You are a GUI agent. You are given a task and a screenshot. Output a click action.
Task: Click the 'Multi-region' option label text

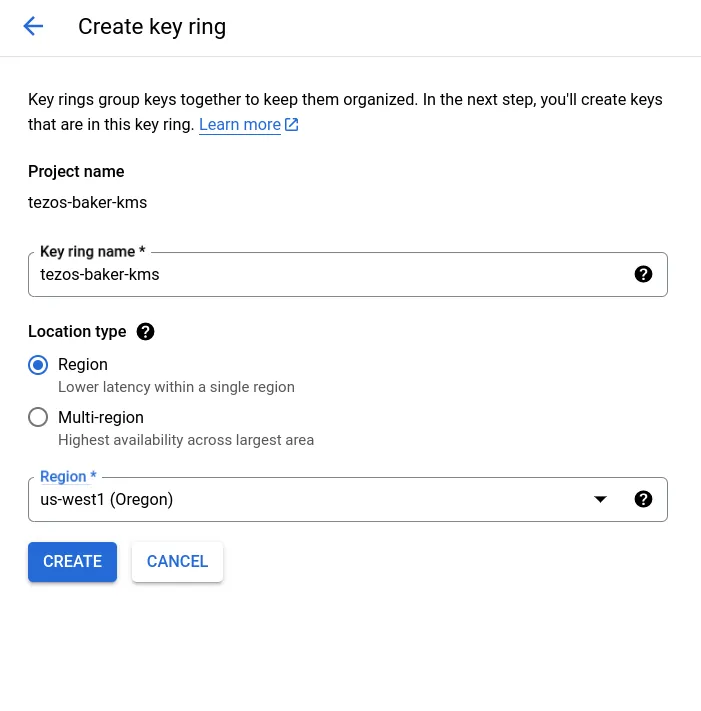[101, 417]
